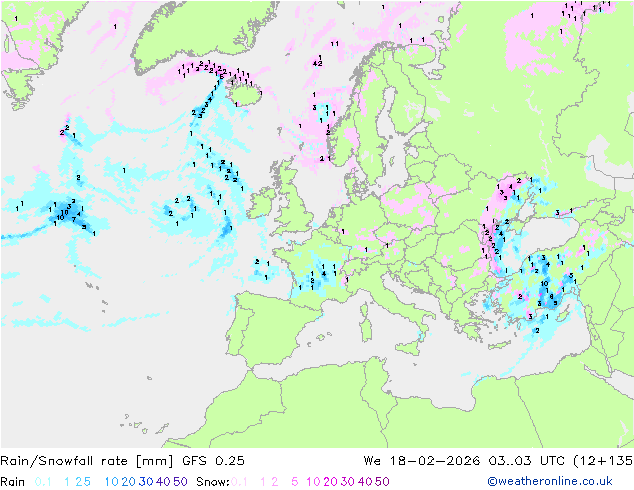Image resolution: width=634 pixels, height=490 pixels.
Task: Select the Snow legend 50 value
Action: pos(382,482)
